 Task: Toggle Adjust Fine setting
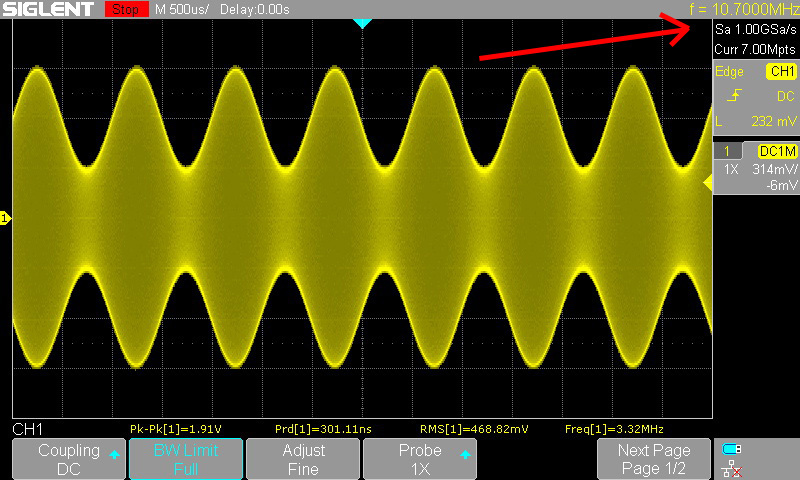[303, 459]
